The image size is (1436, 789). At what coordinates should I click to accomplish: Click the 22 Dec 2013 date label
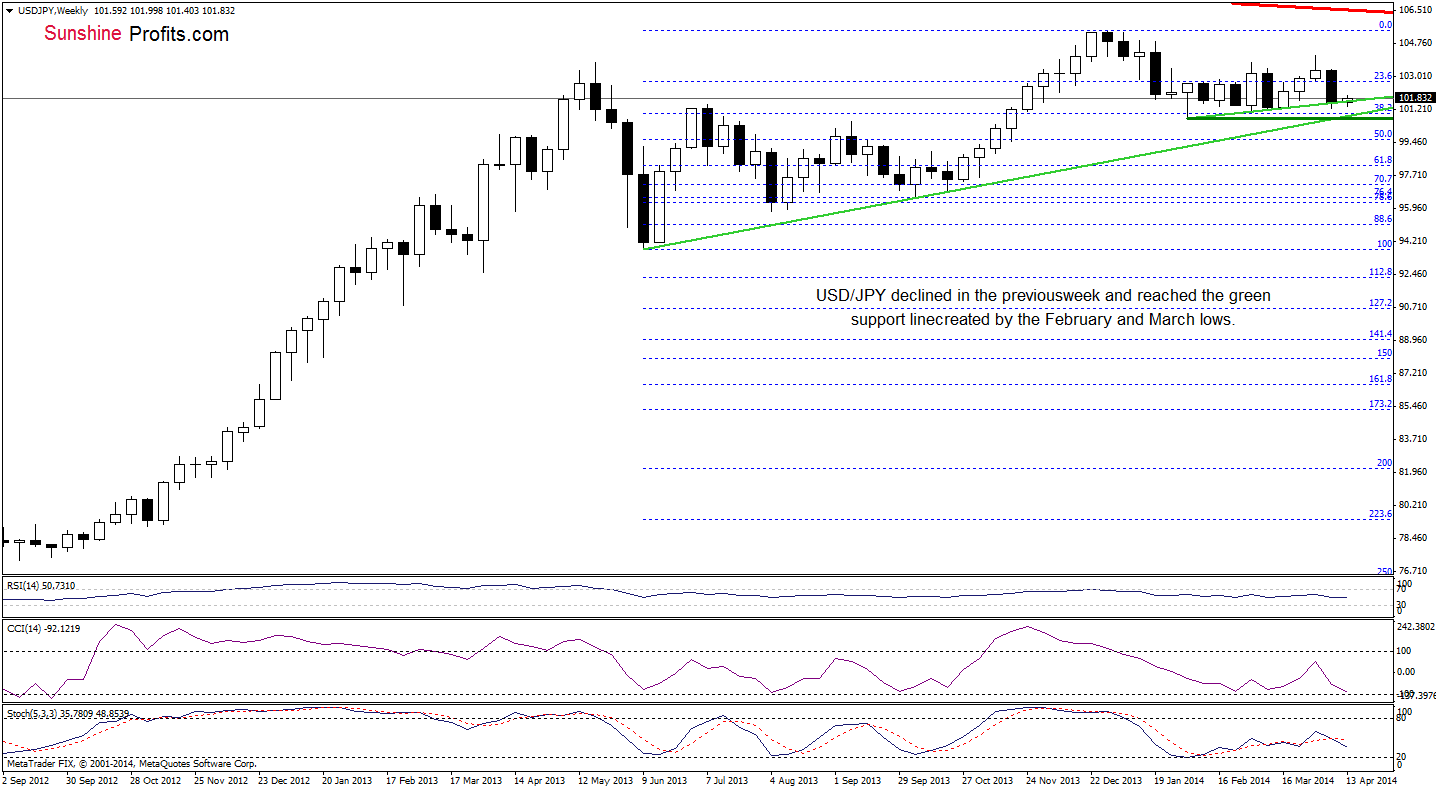click(x=1117, y=780)
